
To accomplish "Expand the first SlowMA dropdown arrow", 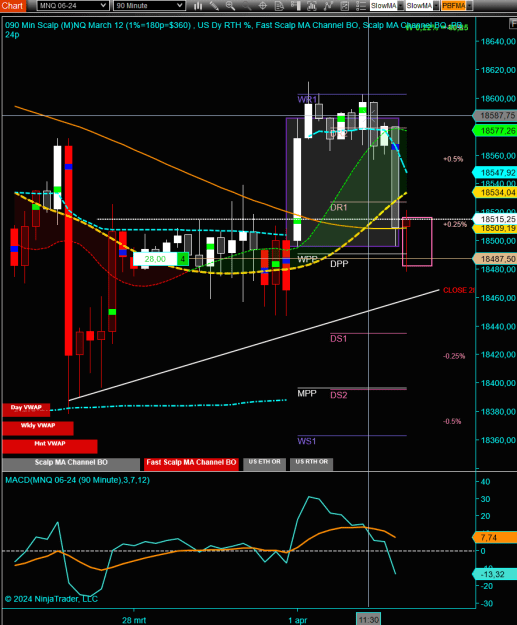I will [x=401, y=6].
